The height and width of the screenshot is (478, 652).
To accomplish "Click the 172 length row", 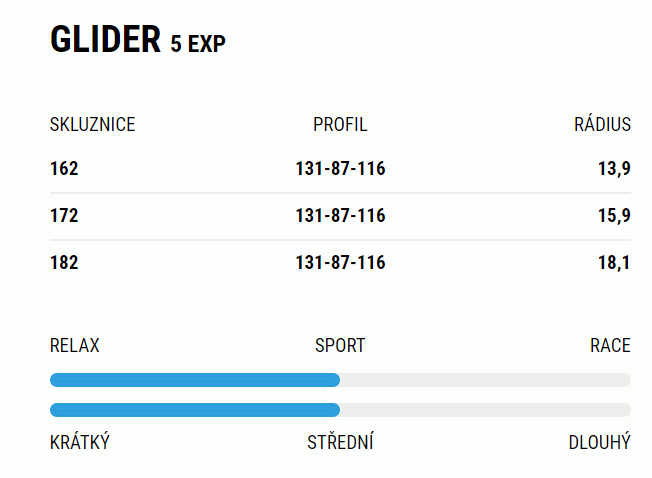I will click(x=340, y=216).
